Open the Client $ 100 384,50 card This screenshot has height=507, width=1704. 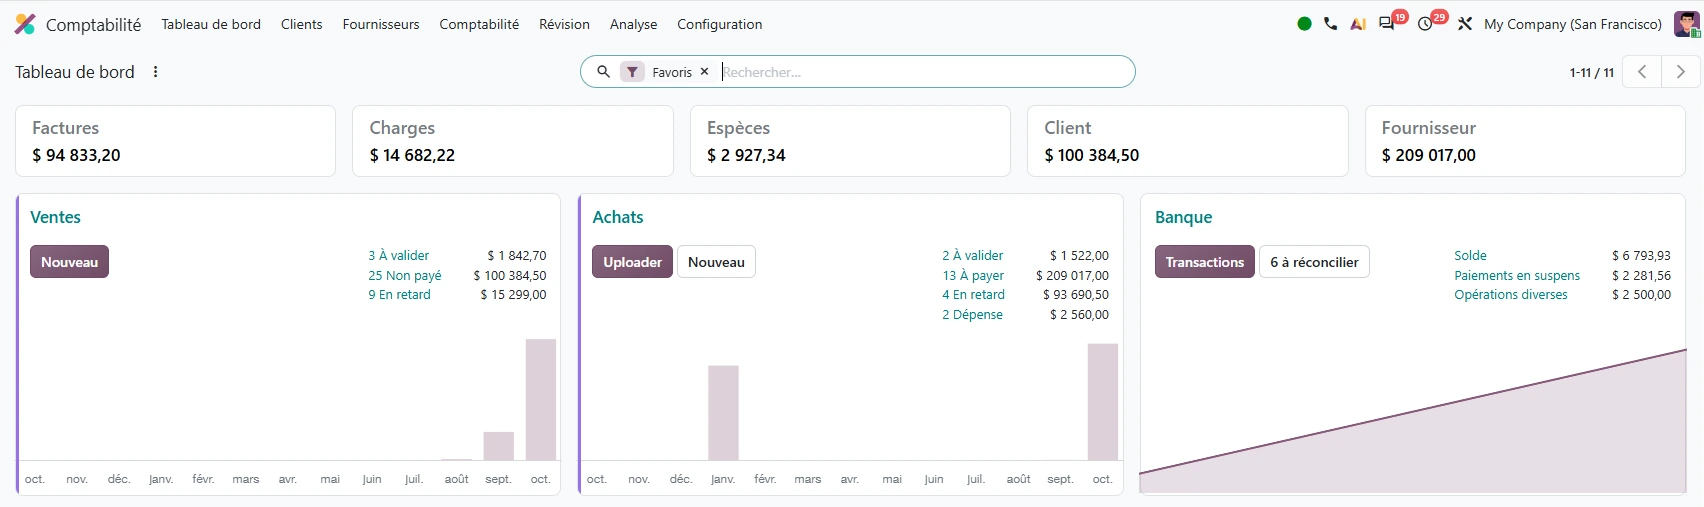pyautogui.click(x=1187, y=141)
